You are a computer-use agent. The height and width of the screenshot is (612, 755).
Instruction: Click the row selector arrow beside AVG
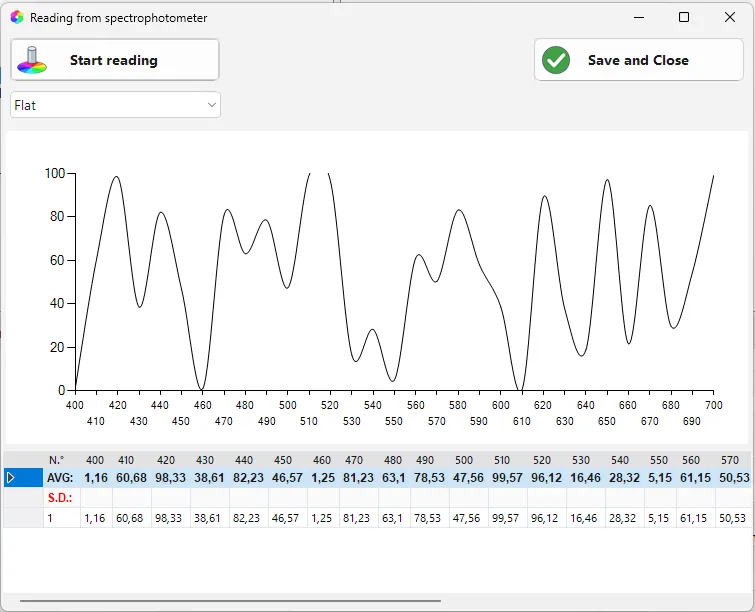coord(11,478)
